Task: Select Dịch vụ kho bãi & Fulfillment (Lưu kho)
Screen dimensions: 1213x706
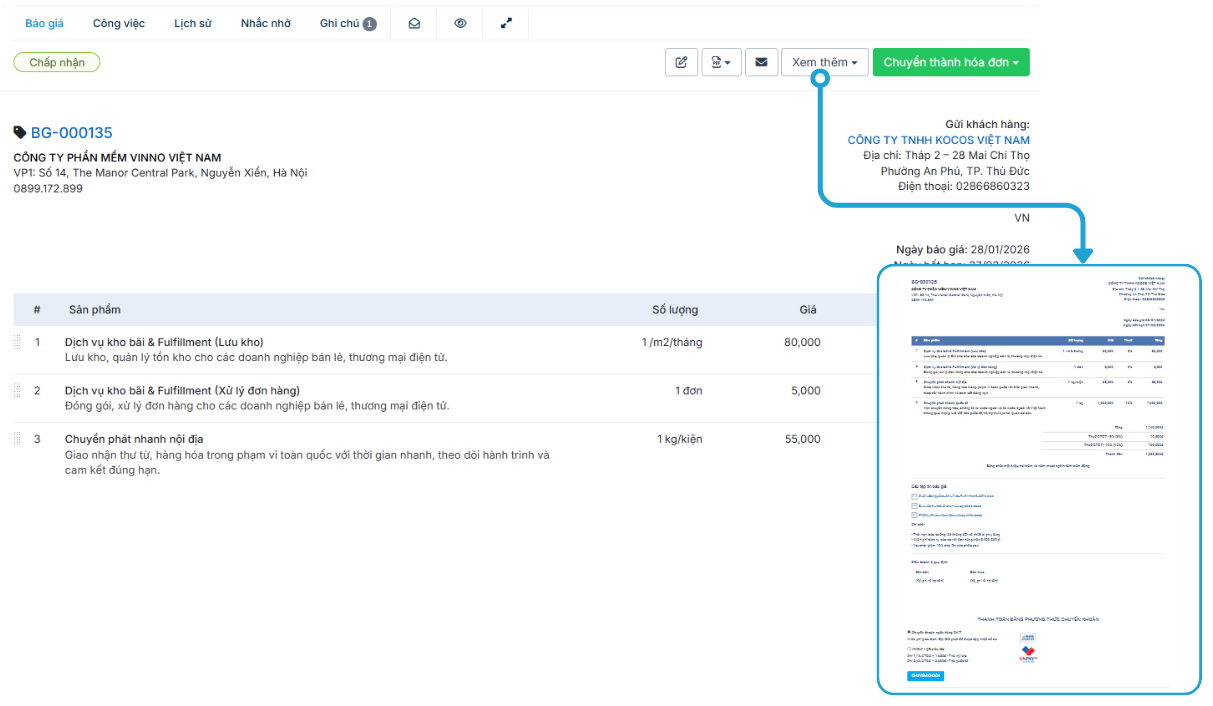Action: click(x=164, y=342)
